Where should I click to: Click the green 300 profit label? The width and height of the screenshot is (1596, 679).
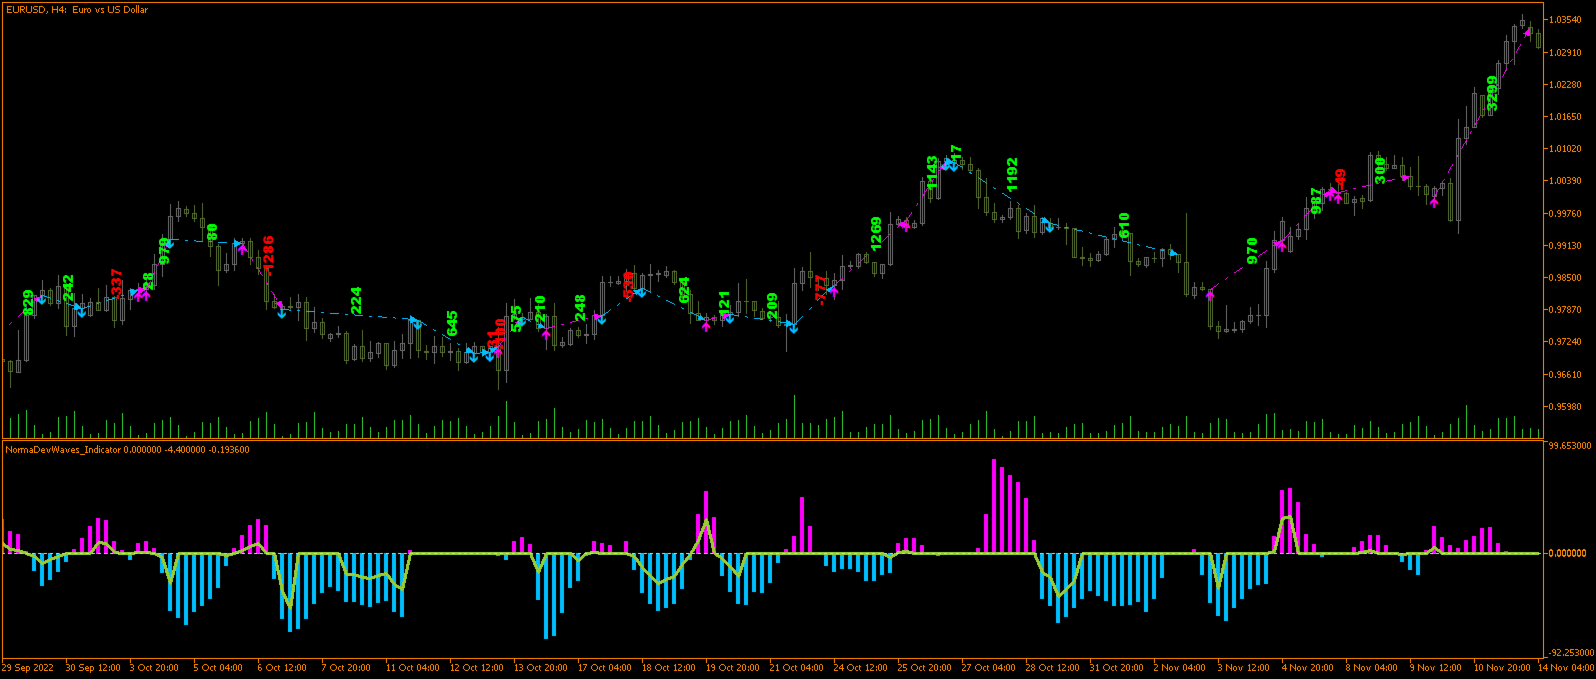coord(1380,171)
